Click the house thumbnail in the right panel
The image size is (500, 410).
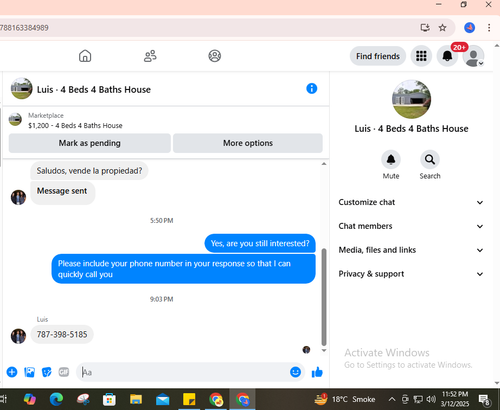click(411, 99)
